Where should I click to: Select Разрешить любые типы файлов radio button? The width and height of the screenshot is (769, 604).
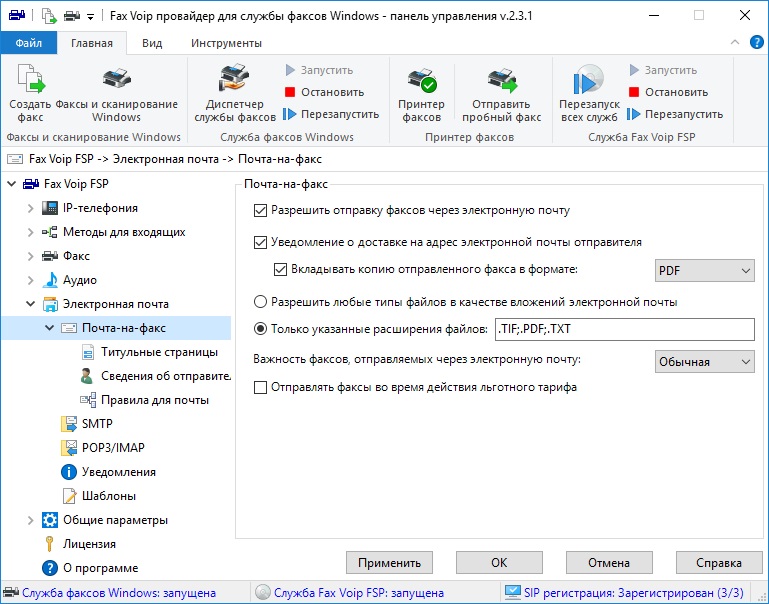[260, 302]
